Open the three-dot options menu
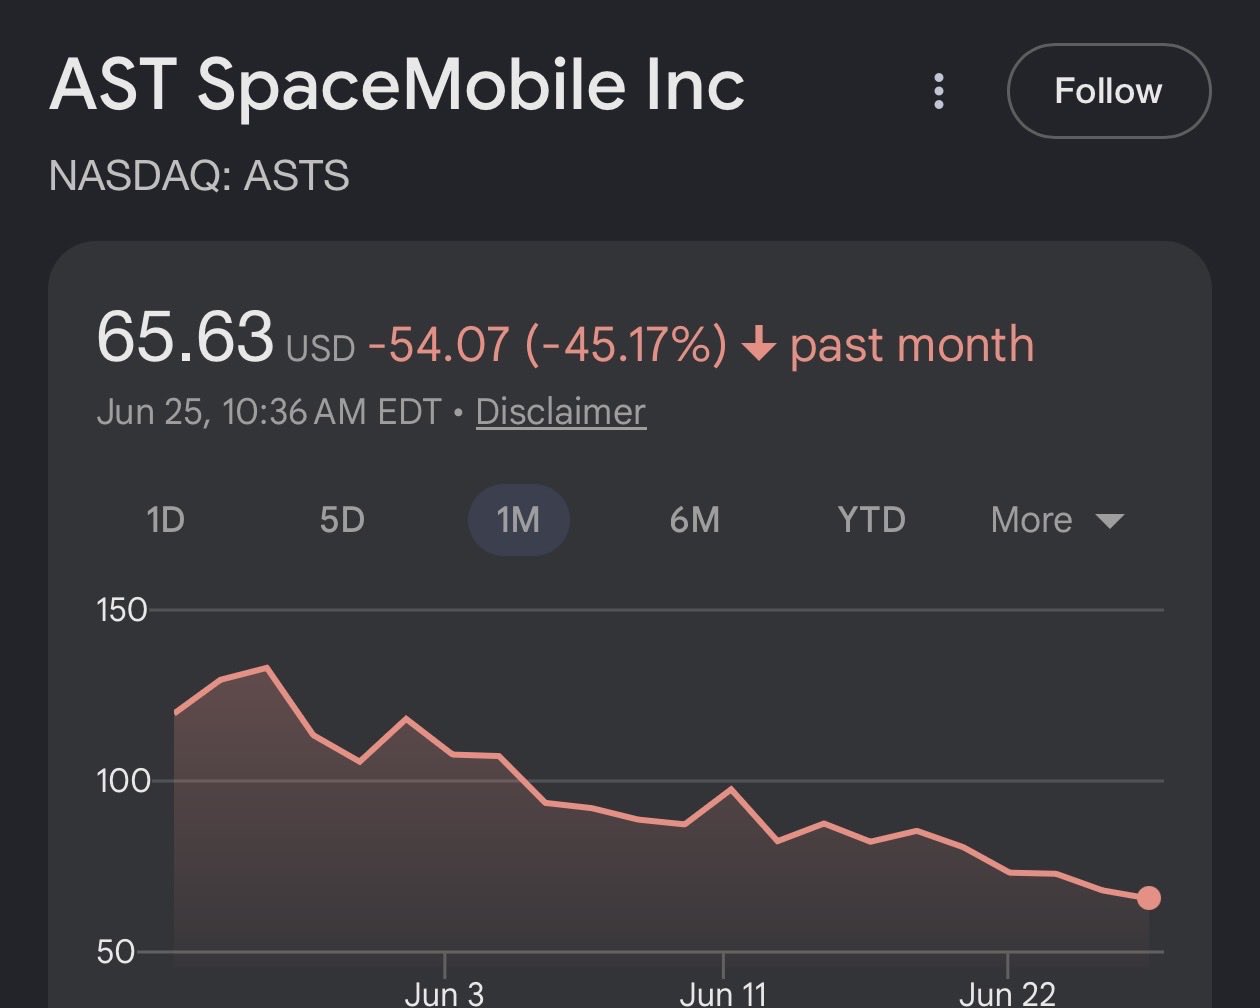Screen dimensions: 1260x1008 pos(938,91)
